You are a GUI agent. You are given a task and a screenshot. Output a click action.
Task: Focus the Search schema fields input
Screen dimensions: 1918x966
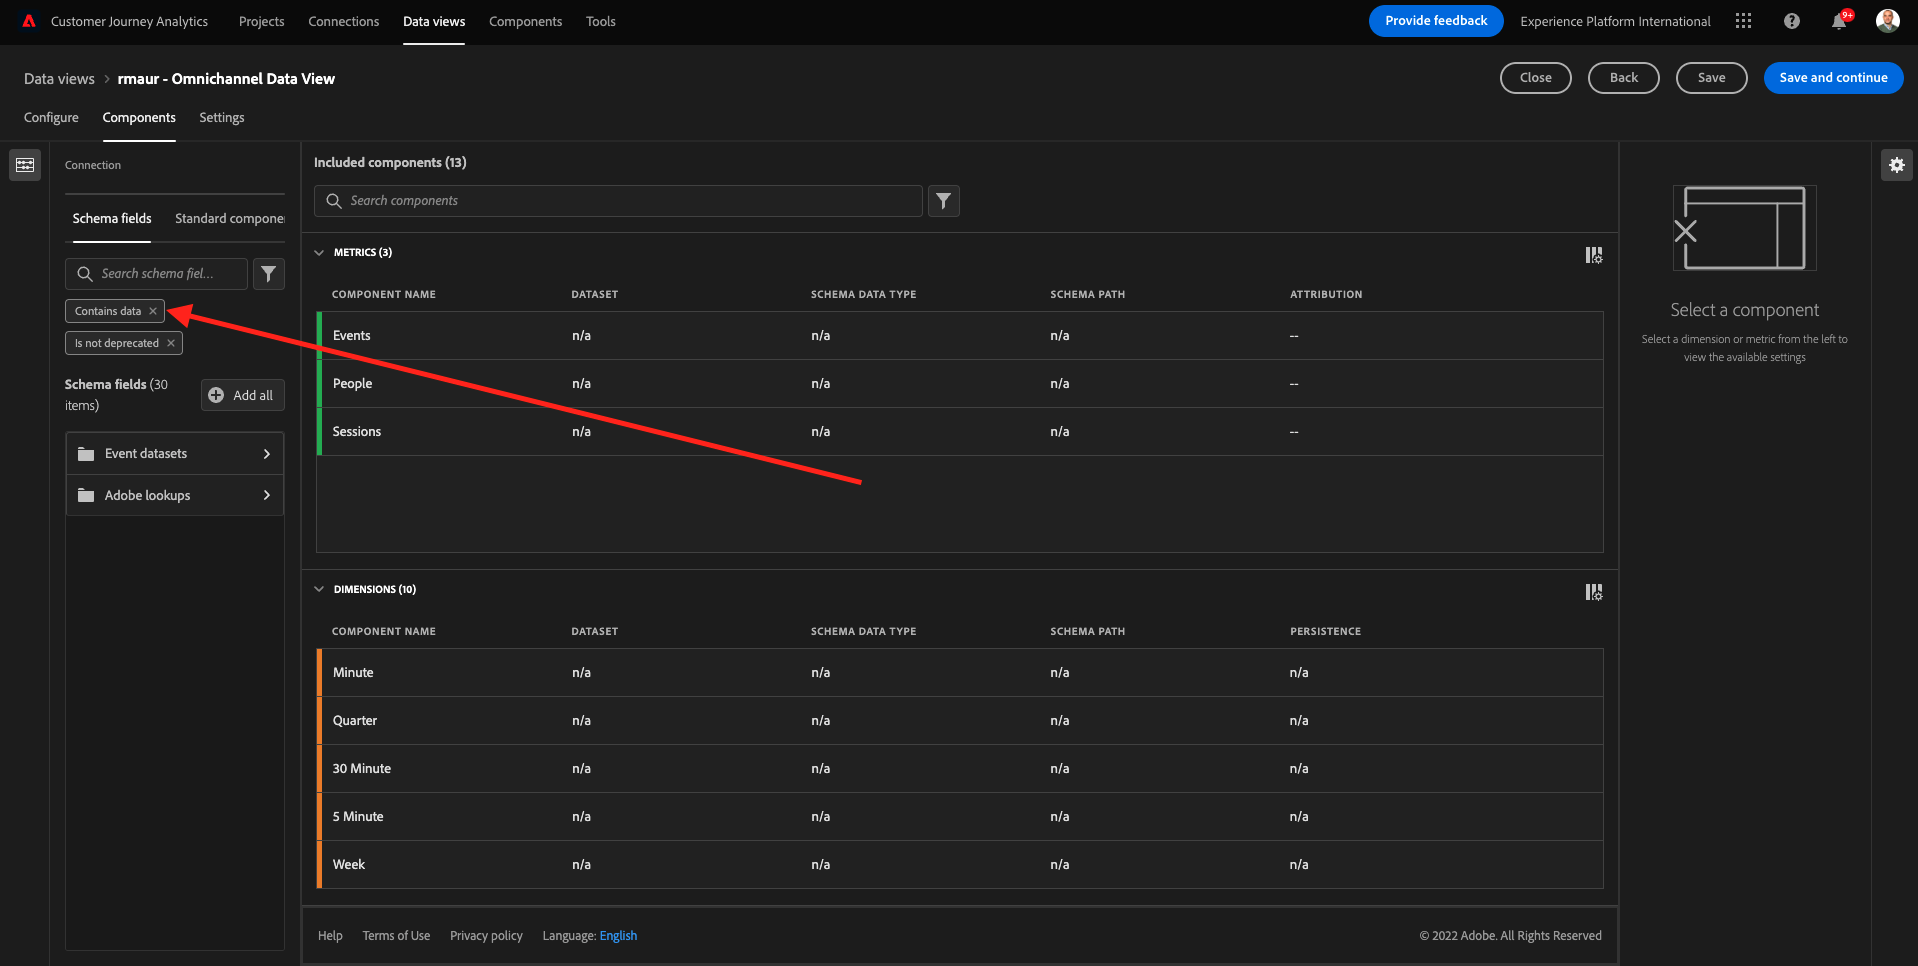[x=156, y=273]
